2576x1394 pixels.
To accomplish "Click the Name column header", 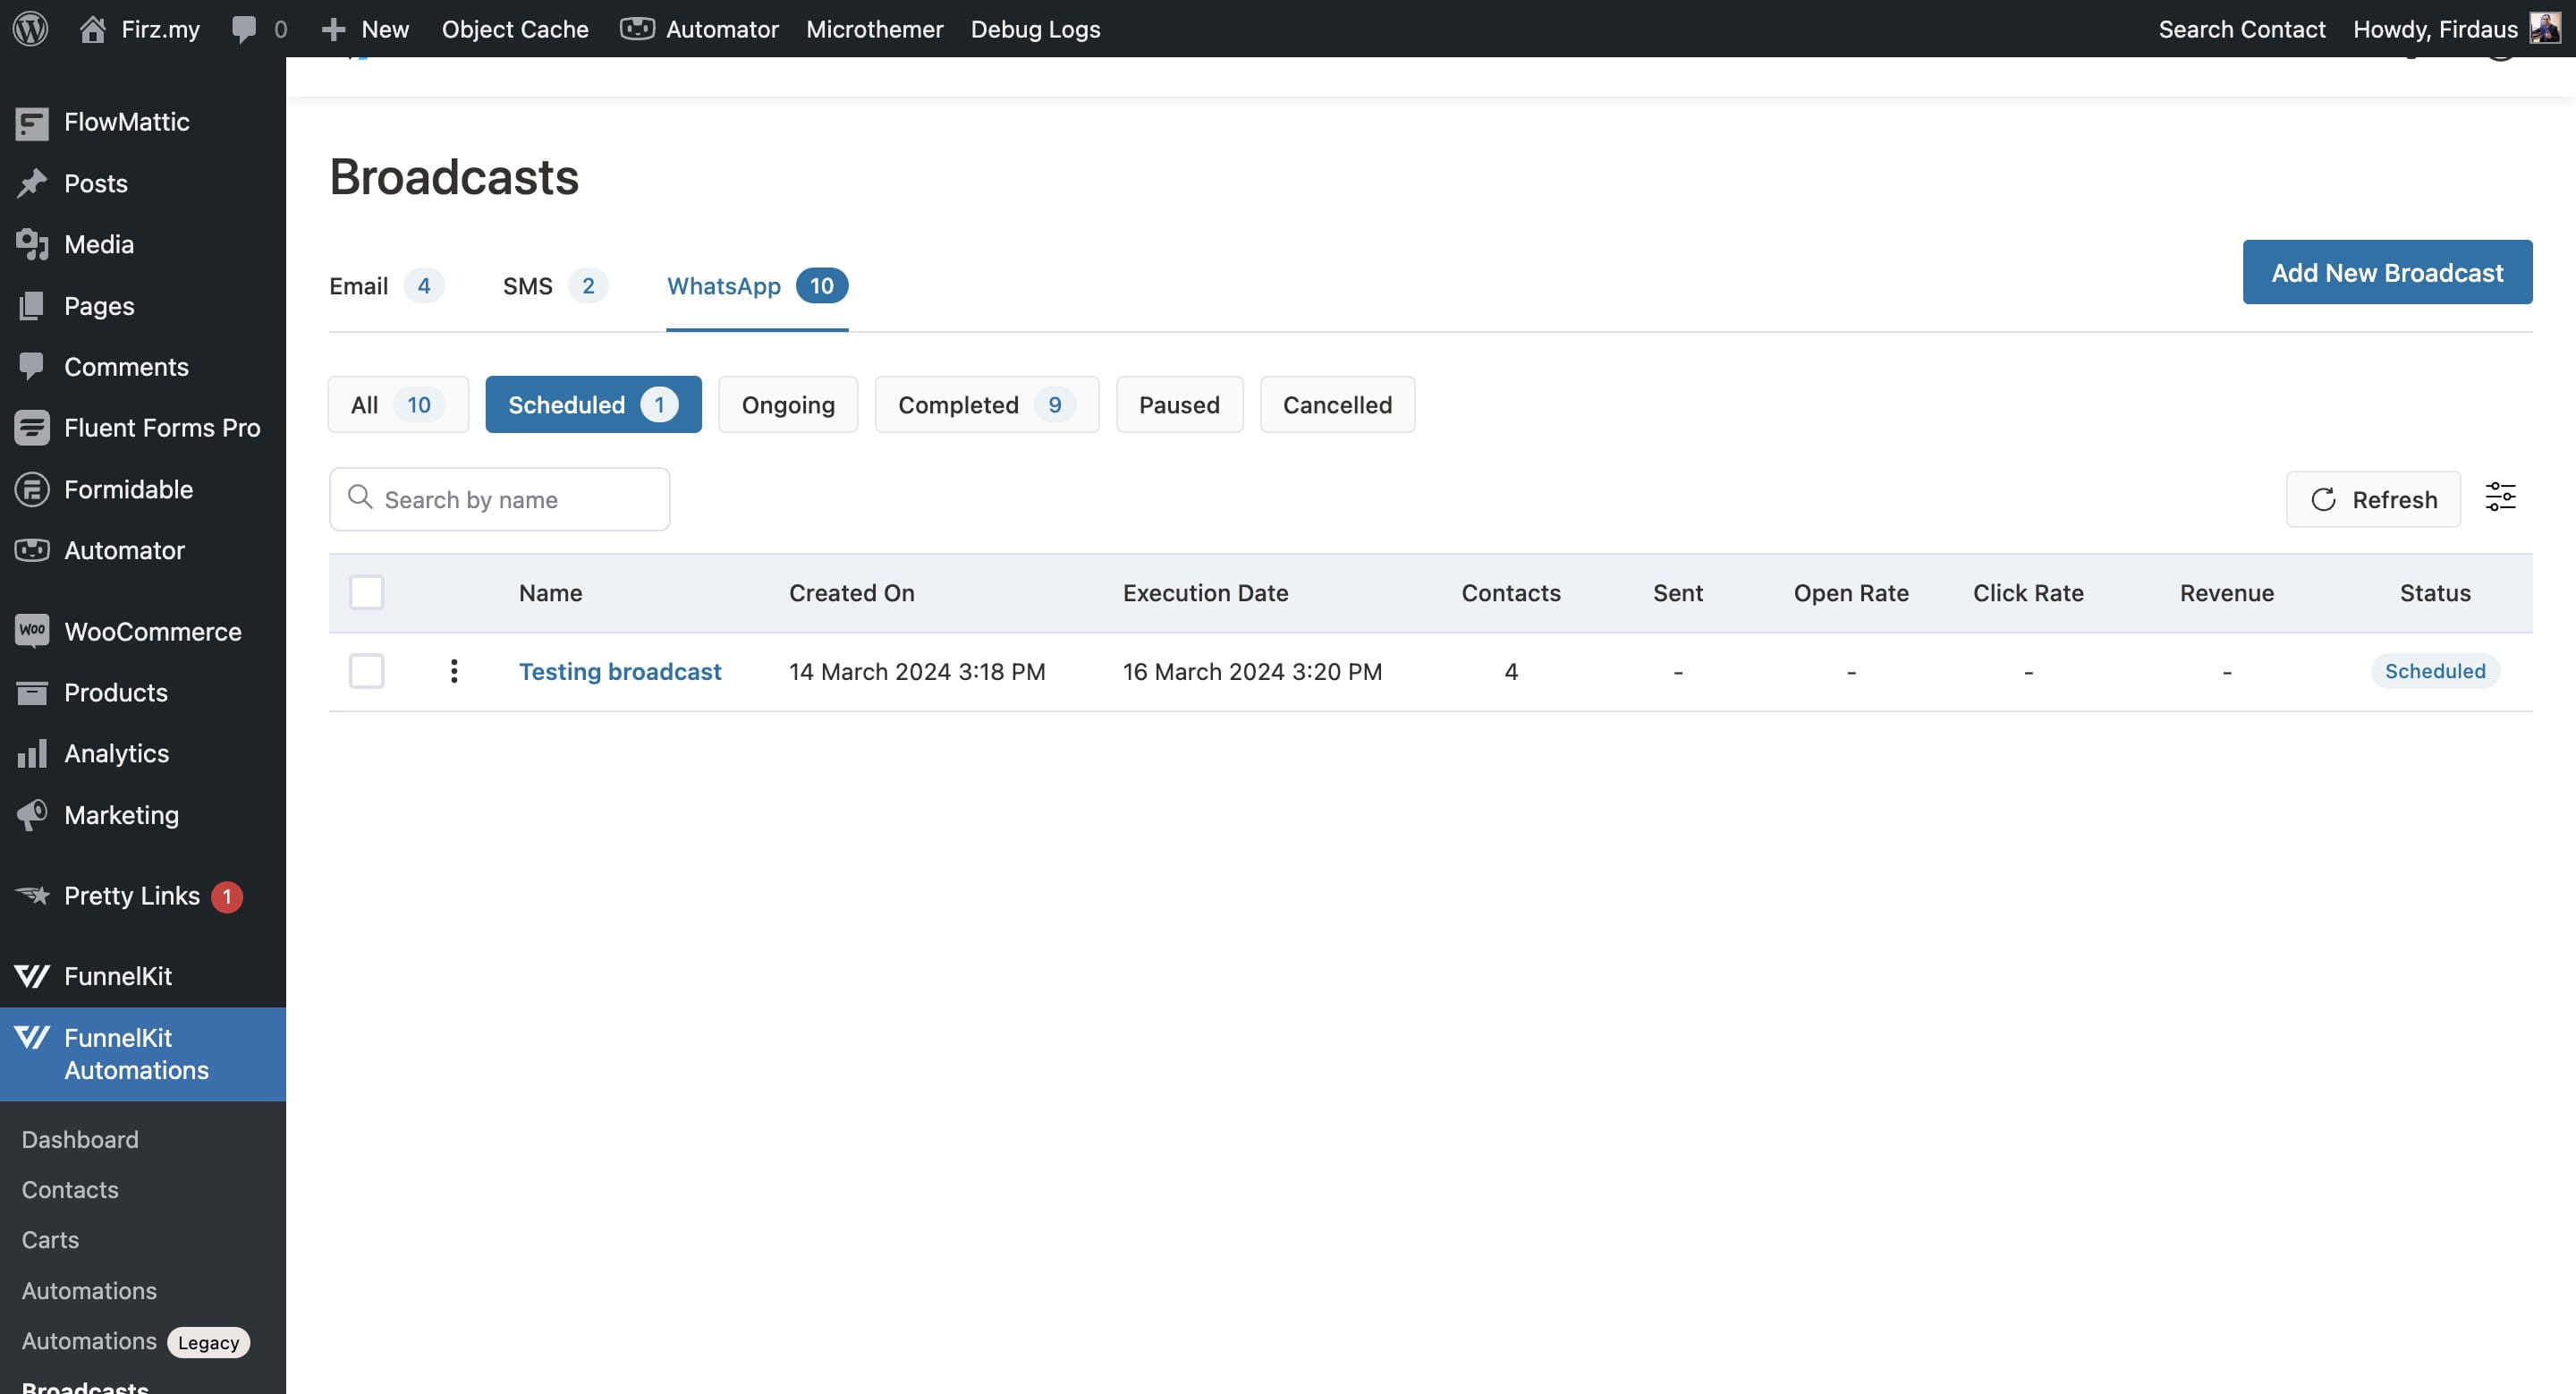I will [550, 592].
